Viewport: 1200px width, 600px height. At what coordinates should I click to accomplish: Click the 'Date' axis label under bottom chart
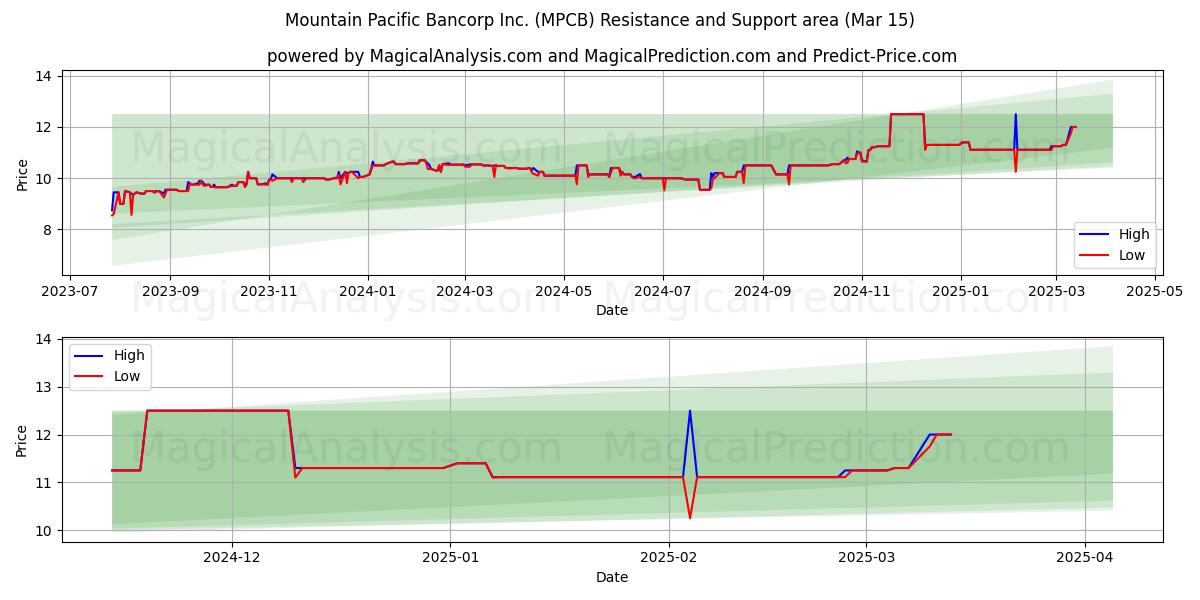(x=612, y=577)
